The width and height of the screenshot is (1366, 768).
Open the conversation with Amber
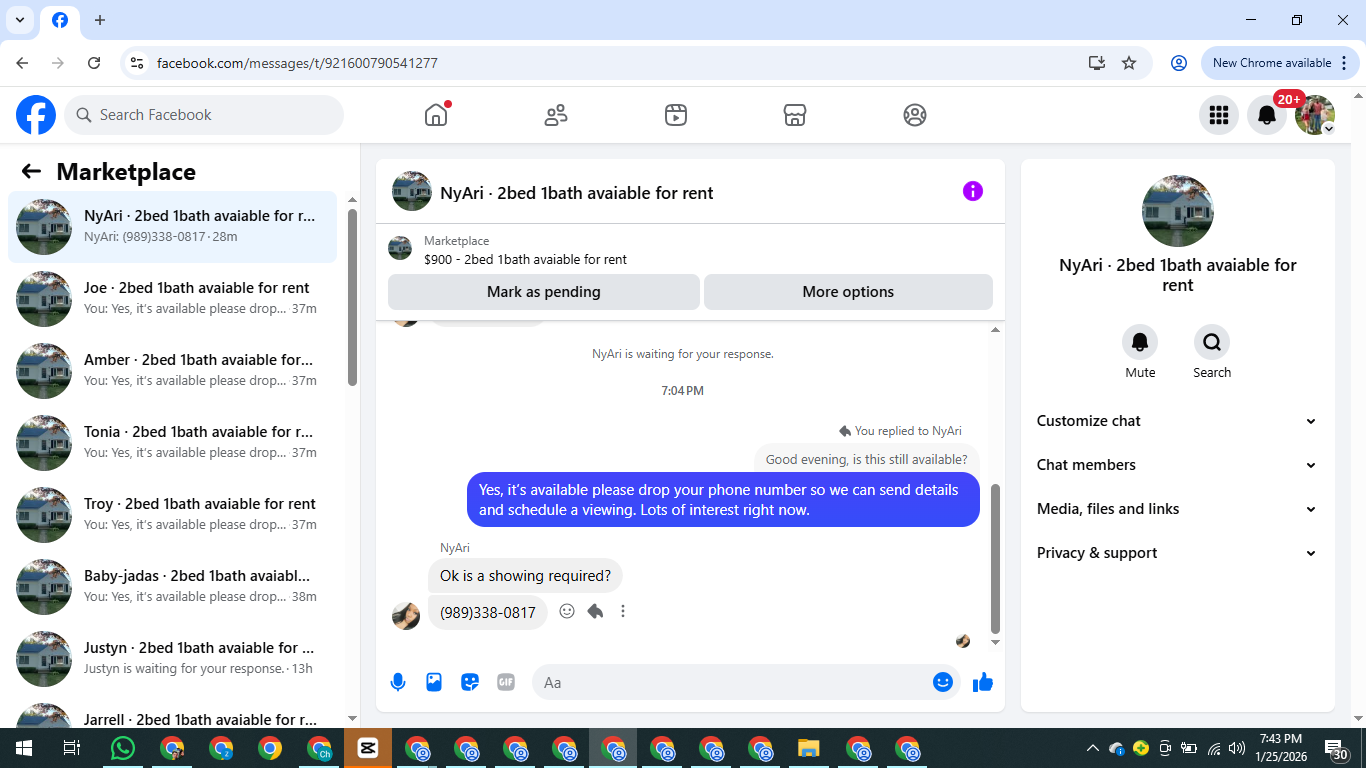(172, 371)
